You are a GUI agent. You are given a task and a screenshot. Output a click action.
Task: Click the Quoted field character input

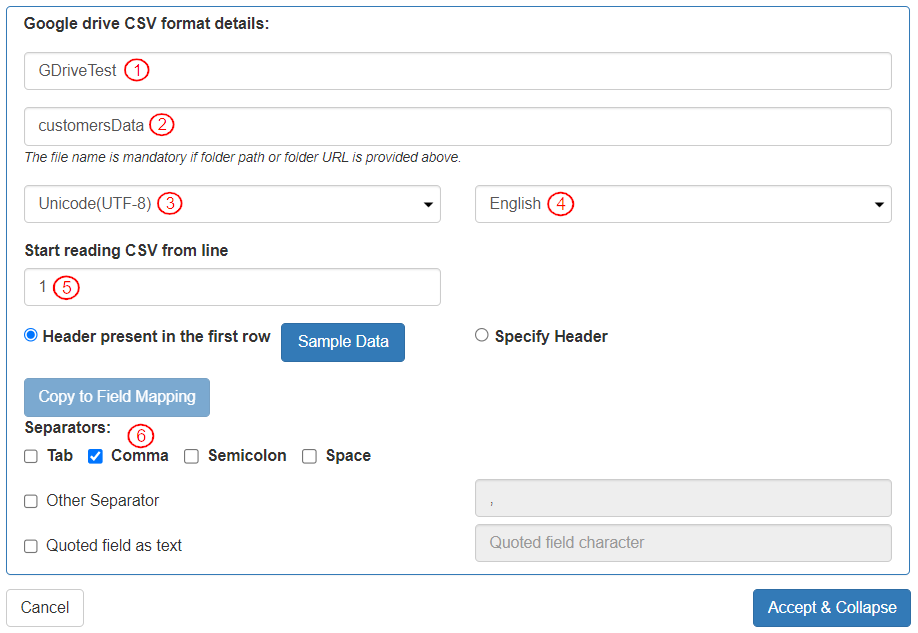(682, 543)
